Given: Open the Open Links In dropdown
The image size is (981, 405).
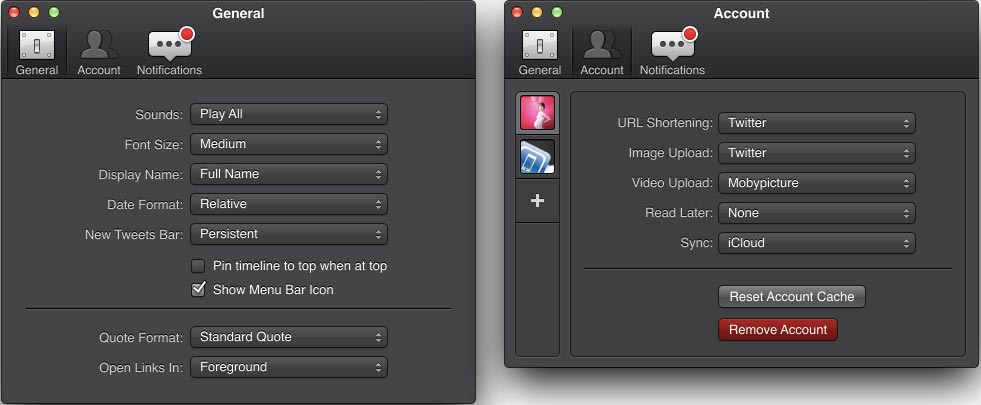Looking at the screenshot, I should (289, 367).
